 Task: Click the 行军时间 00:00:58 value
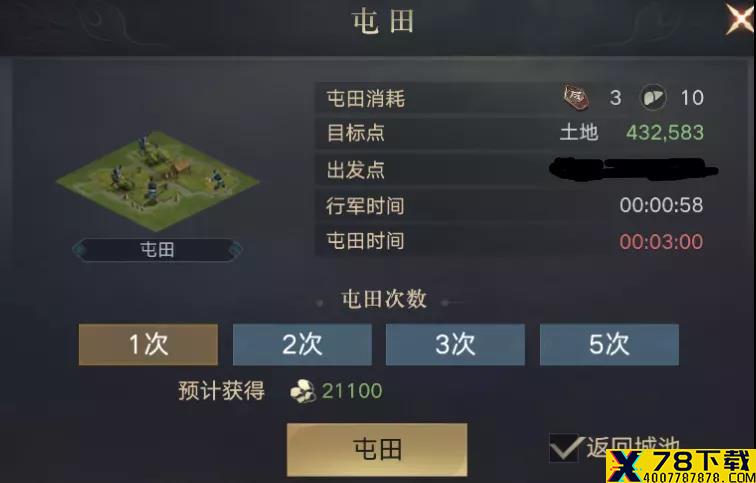coord(661,205)
